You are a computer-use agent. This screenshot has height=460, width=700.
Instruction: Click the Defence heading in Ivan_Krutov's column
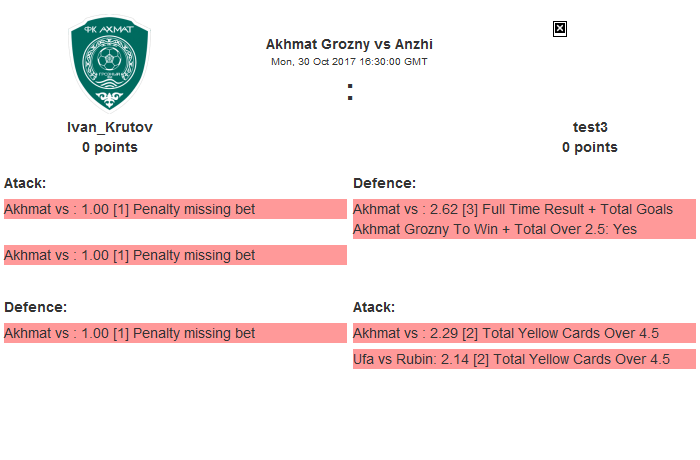(x=35, y=307)
